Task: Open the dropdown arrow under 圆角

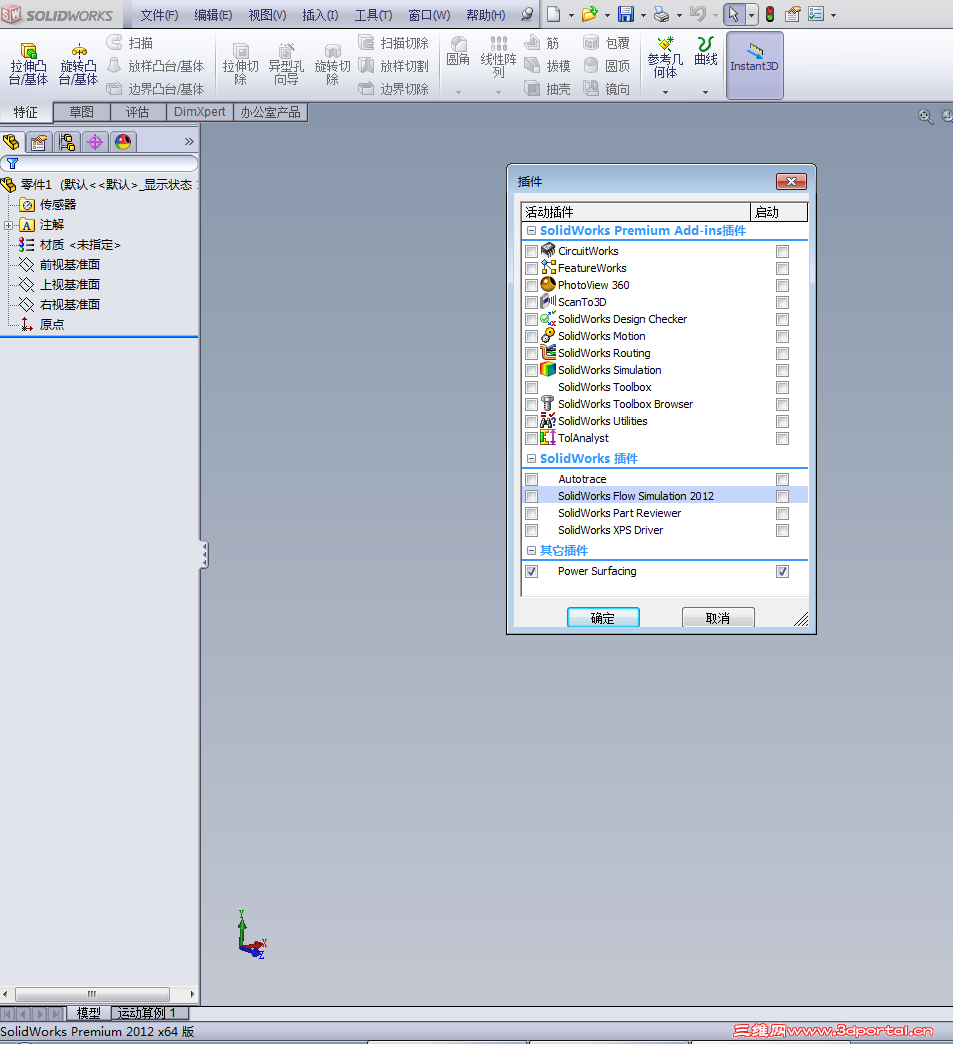Action: pos(458,92)
